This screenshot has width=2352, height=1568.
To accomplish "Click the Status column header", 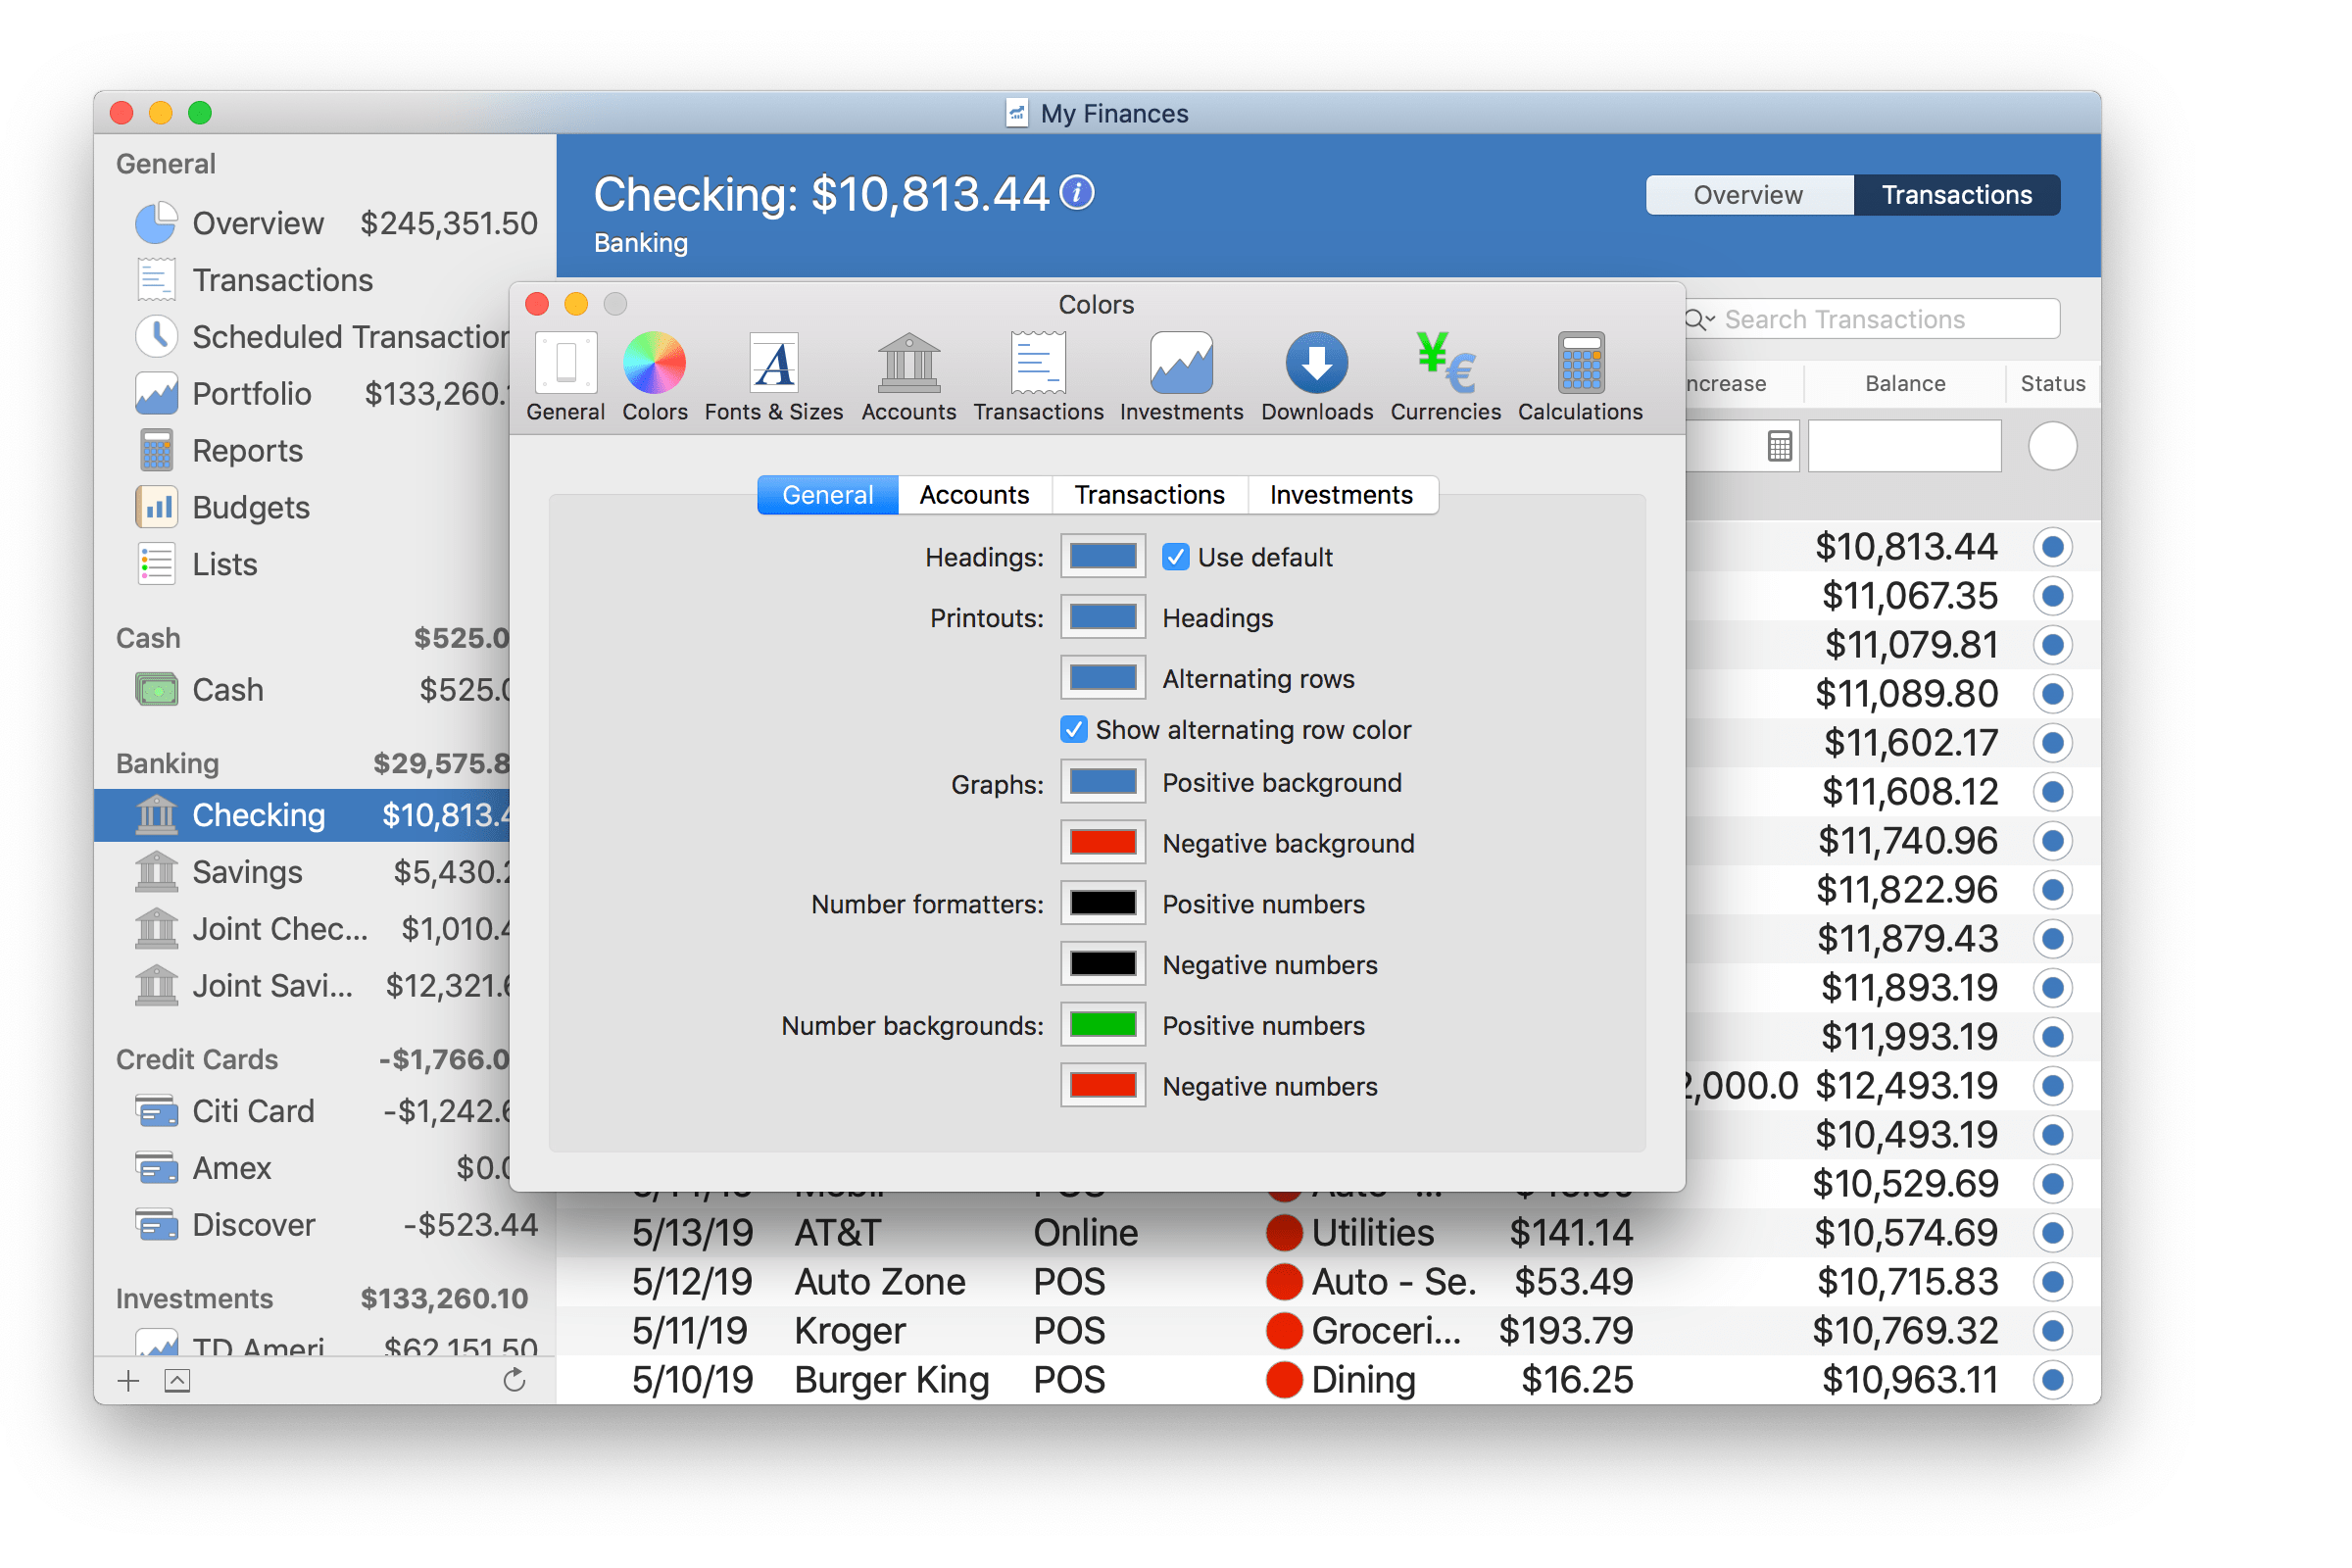I will pos(2052,383).
